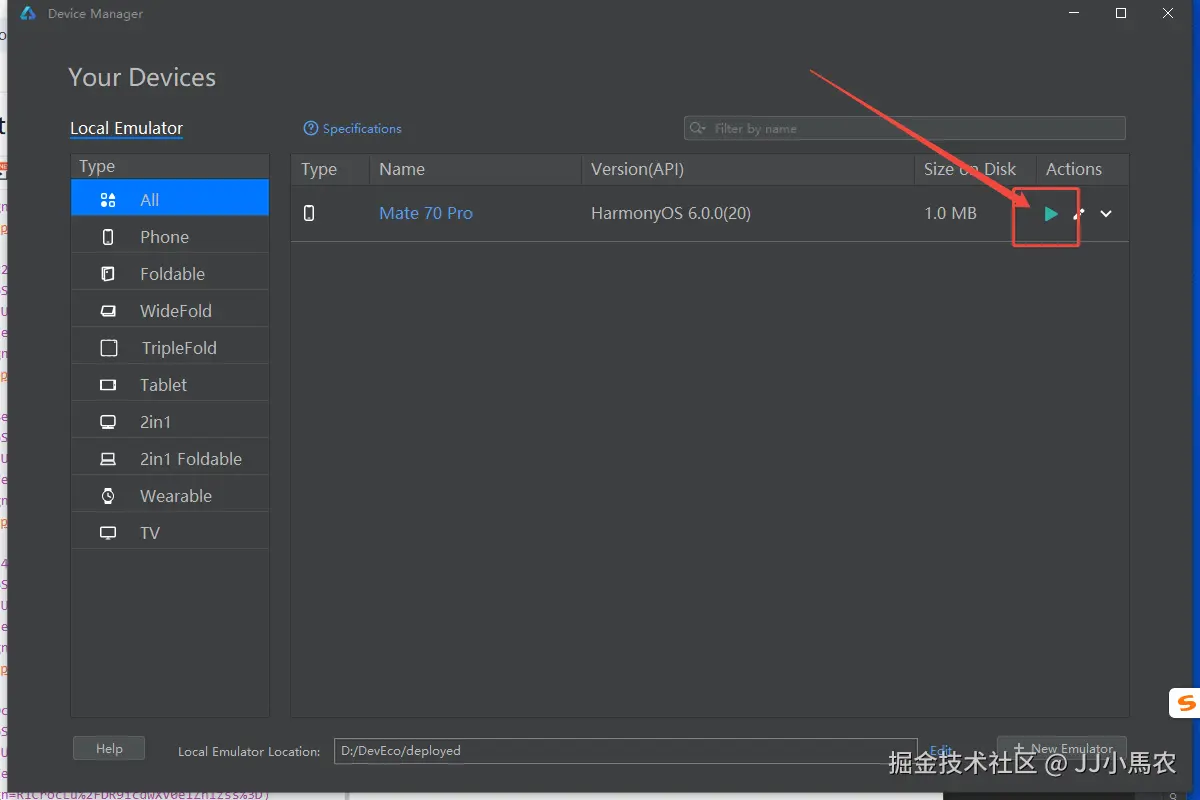
Task: Select the 2in1 Foldable device type
Action: [x=170, y=459]
